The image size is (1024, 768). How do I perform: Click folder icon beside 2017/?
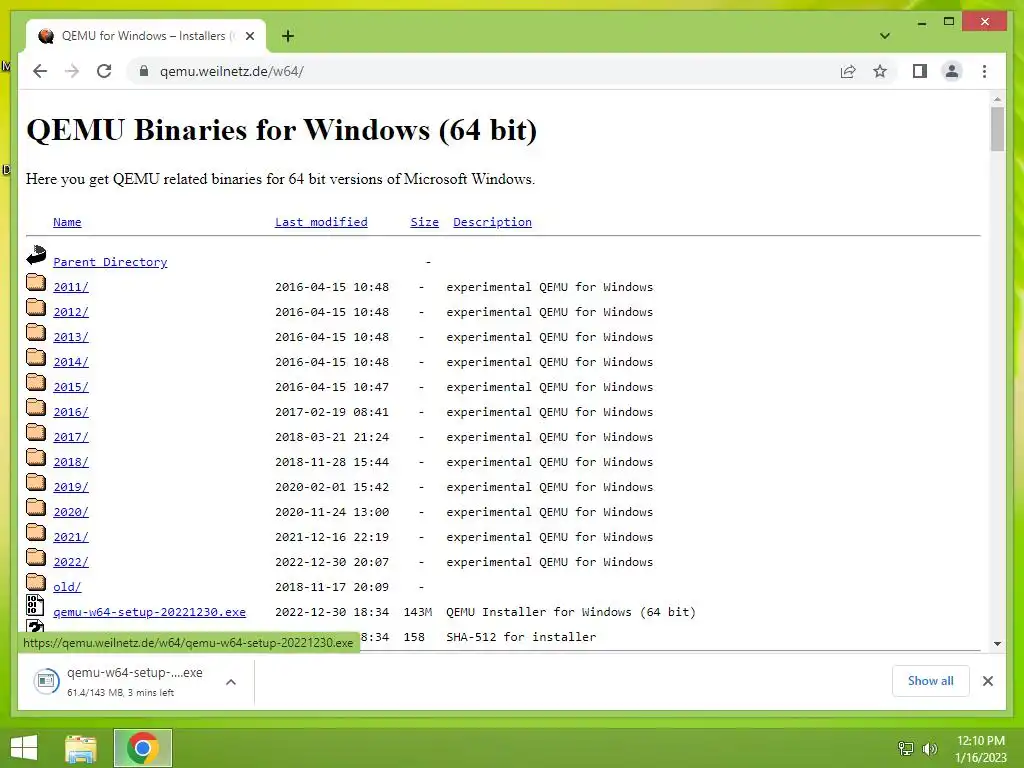click(x=36, y=432)
